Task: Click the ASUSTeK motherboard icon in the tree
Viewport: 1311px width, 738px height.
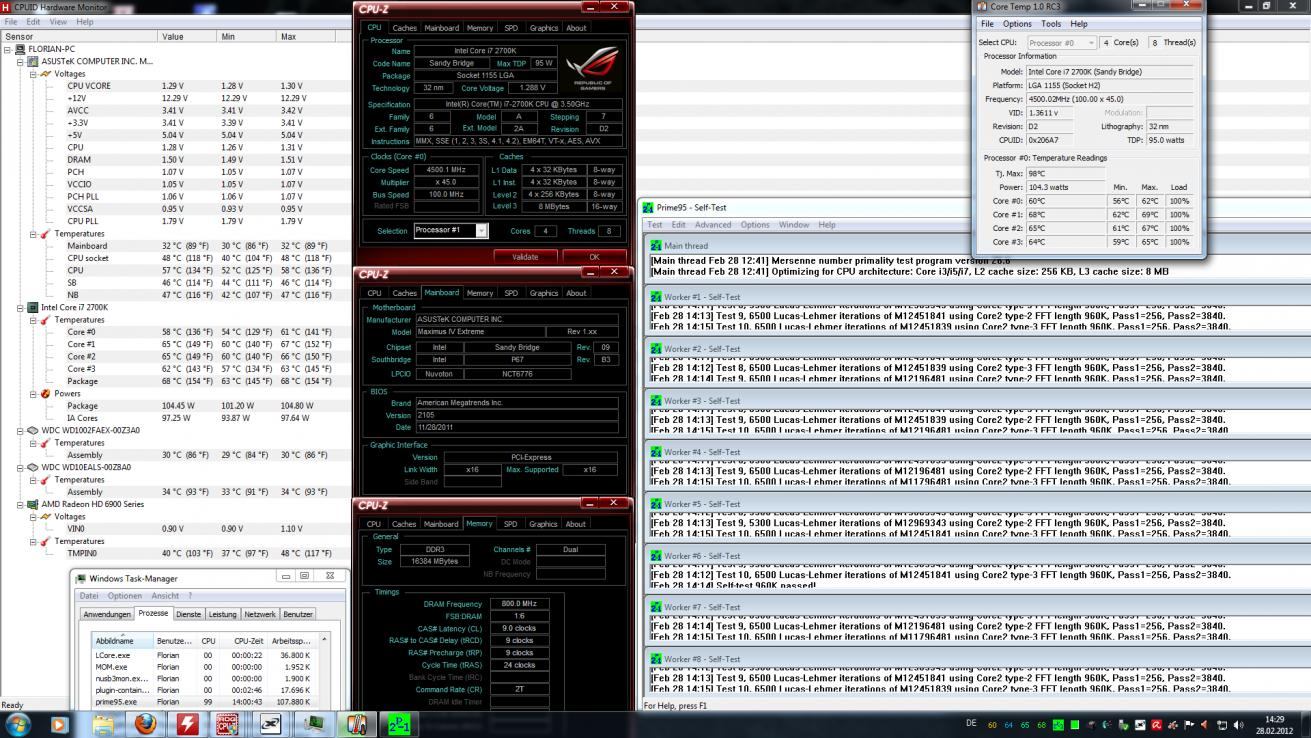Action: (x=34, y=61)
